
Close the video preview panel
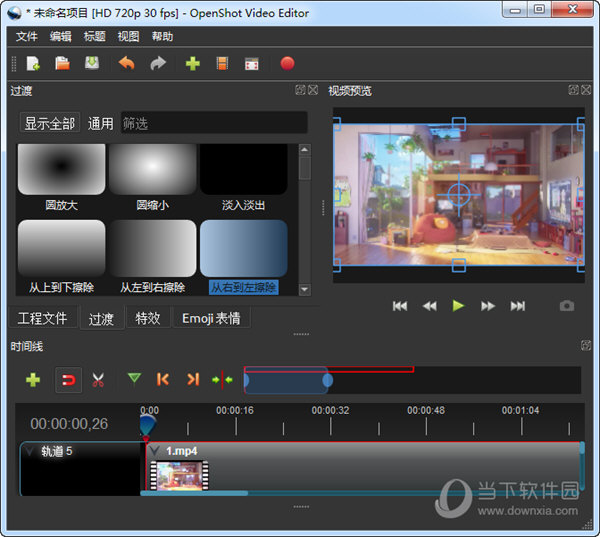coord(586,90)
